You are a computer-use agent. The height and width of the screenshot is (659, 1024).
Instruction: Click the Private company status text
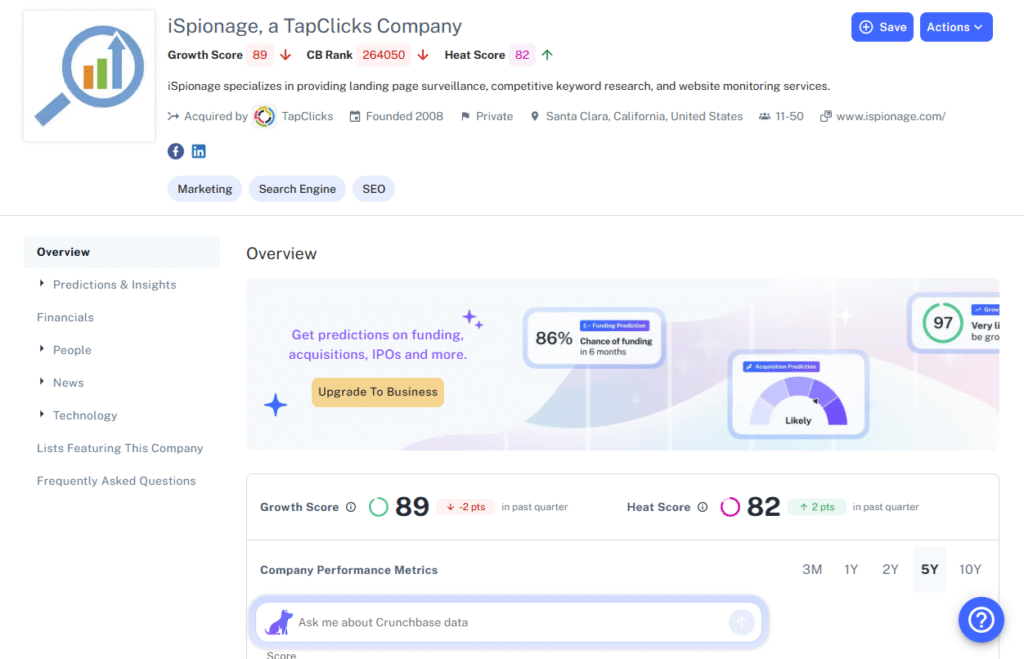click(494, 116)
